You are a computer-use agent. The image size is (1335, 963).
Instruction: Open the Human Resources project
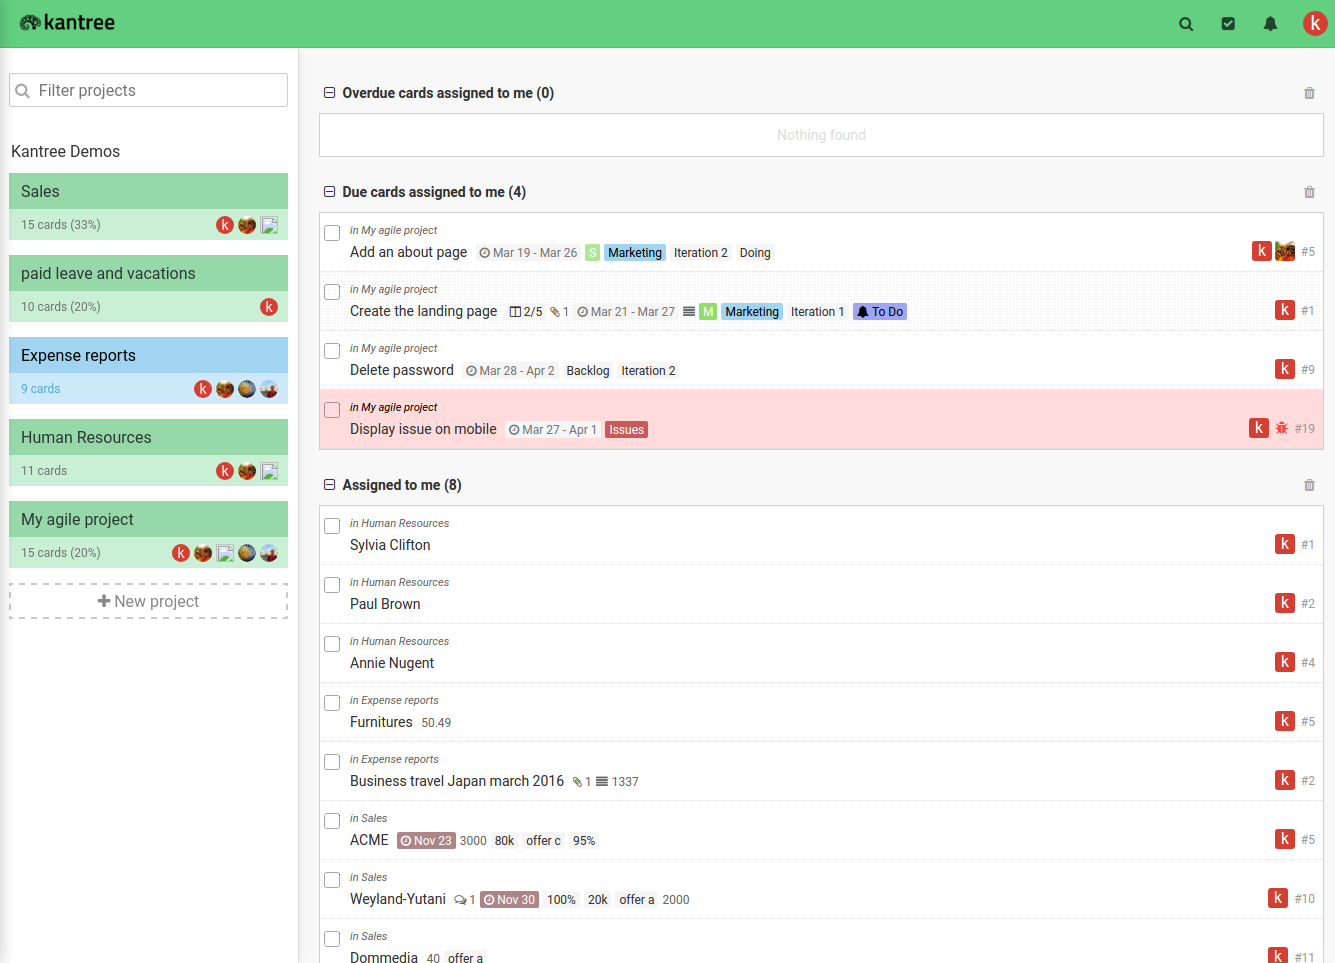point(148,437)
